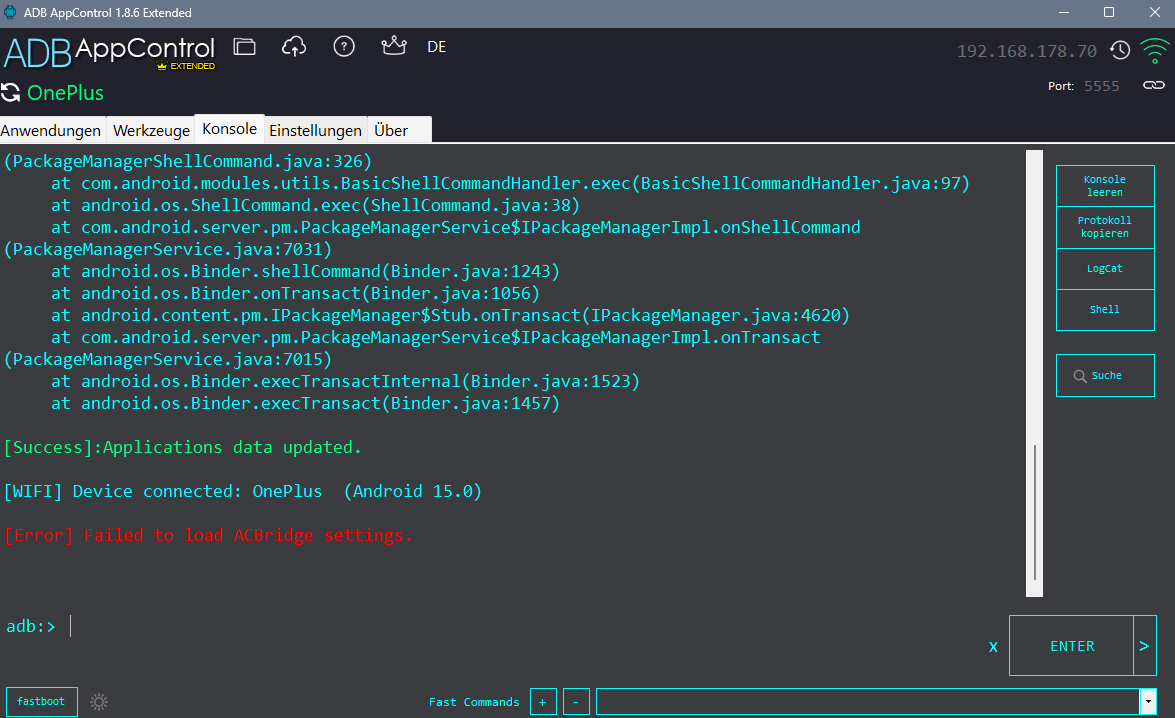Click the link chain icon next to port
The height and width of the screenshot is (718, 1175).
click(1153, 85)
